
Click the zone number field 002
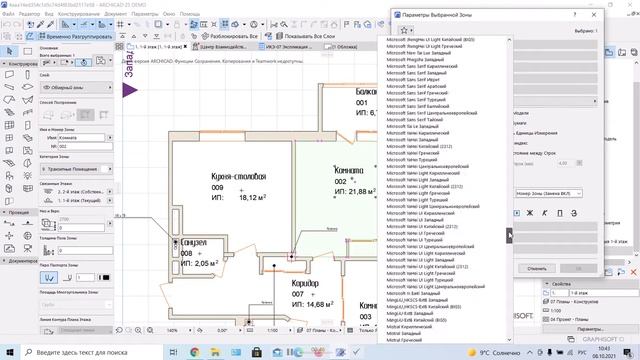tap(85, 146)
